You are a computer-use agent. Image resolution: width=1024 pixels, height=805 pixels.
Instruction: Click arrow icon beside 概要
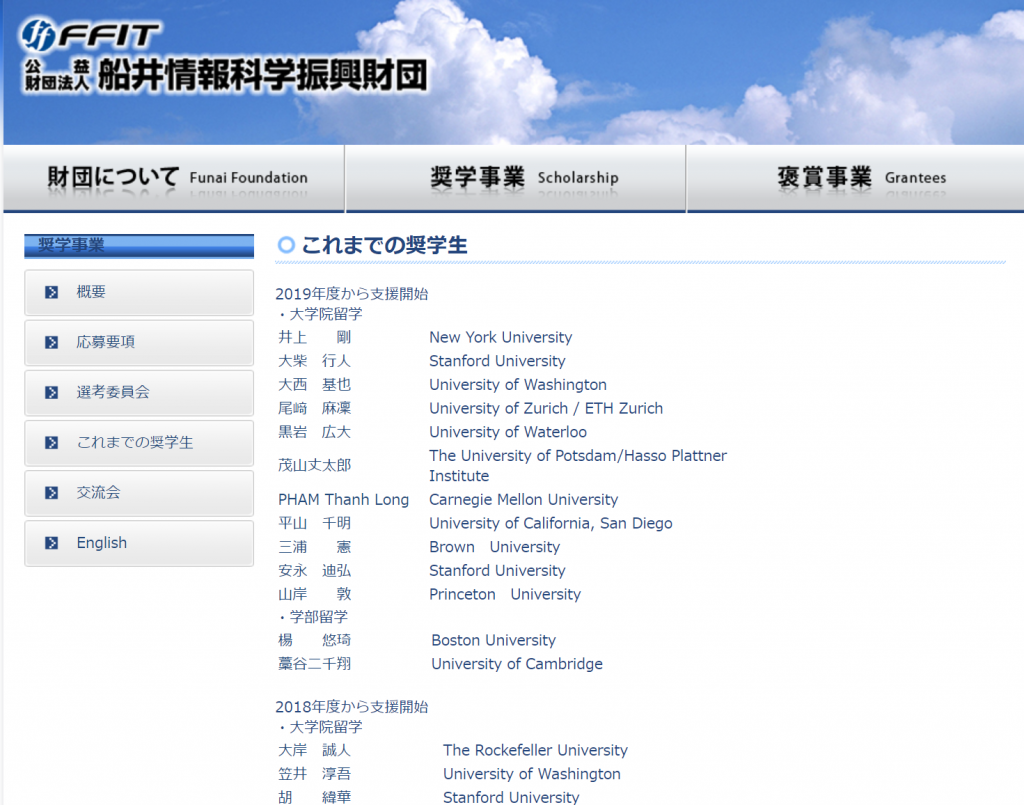point(52,293)
